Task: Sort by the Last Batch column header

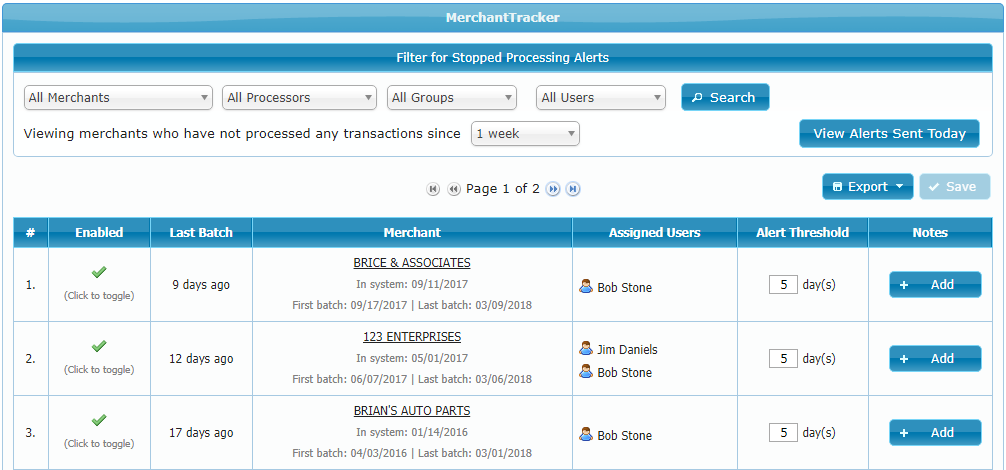Action: coord(201,233)
